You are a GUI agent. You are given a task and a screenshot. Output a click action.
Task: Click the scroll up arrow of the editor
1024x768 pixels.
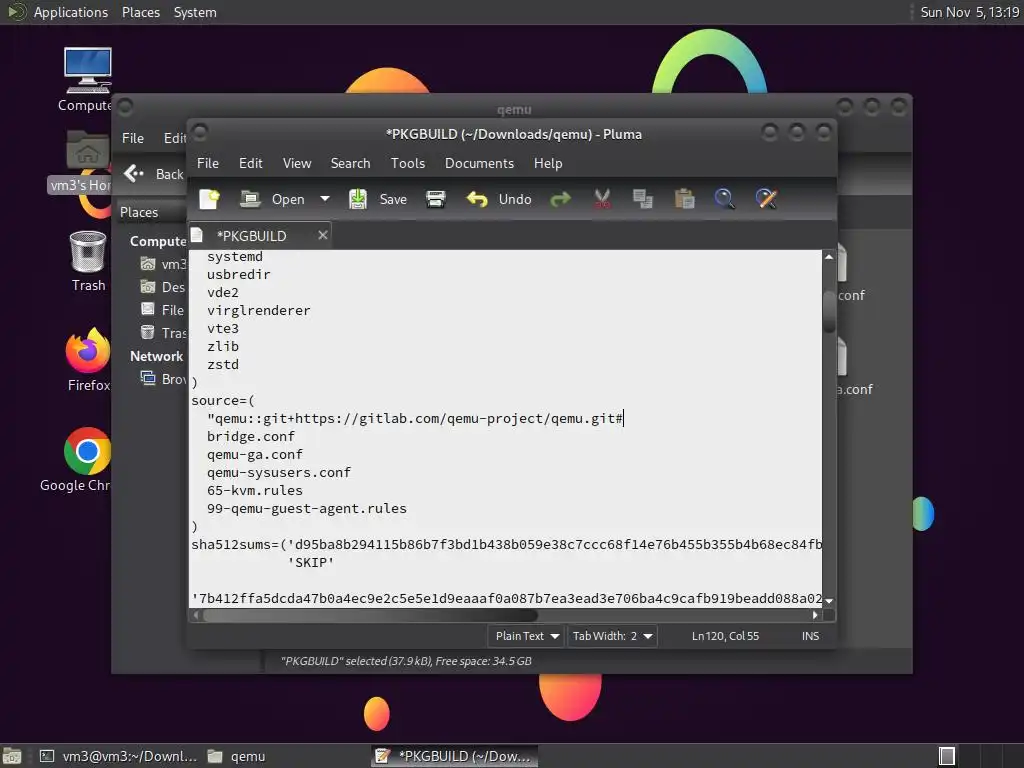[x=829, y=257]
